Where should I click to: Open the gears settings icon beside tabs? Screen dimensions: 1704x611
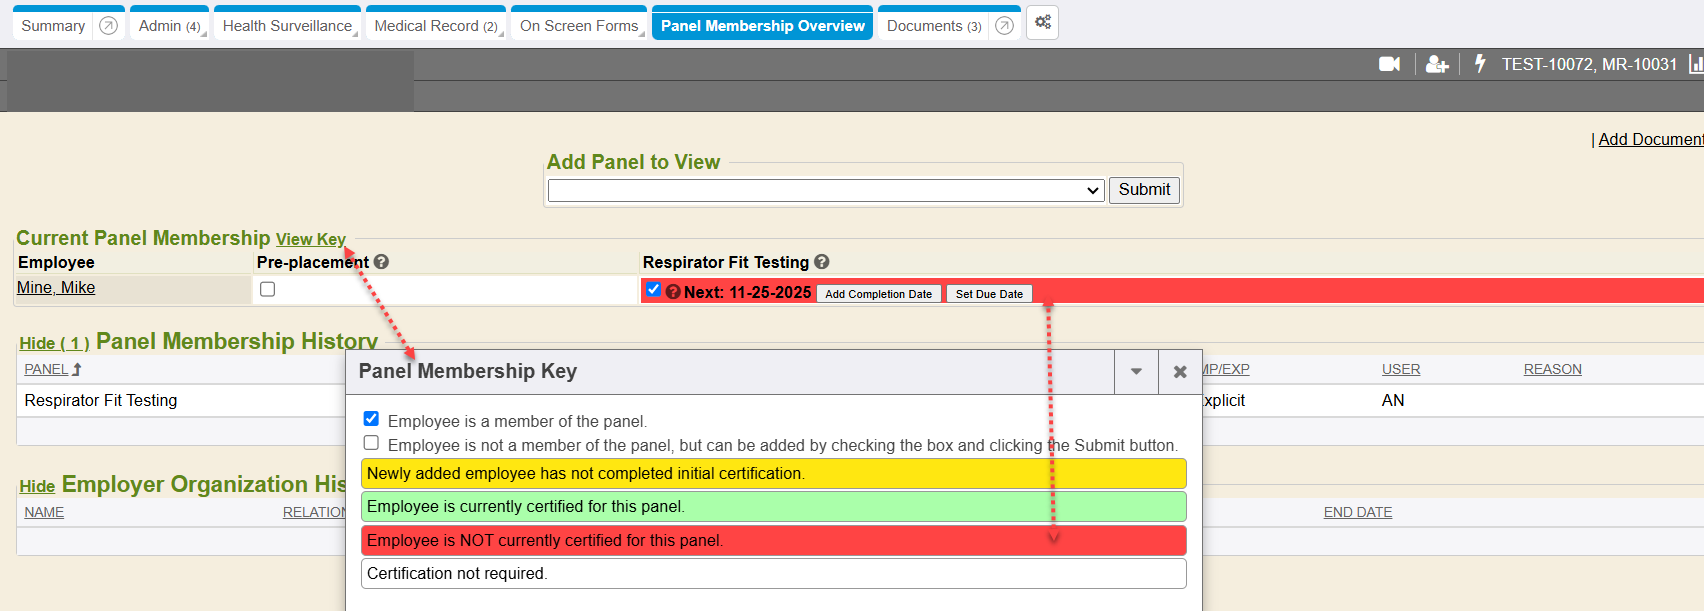click(1042, 23)
